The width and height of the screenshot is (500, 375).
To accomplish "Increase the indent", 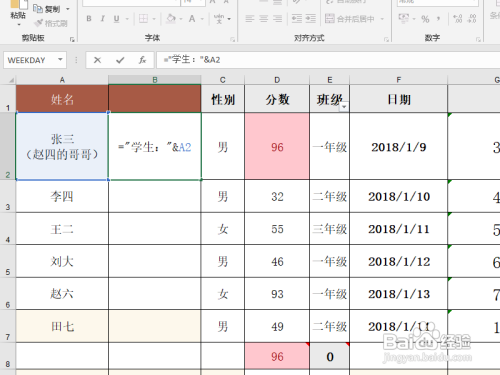I will [x=310, y=19].
